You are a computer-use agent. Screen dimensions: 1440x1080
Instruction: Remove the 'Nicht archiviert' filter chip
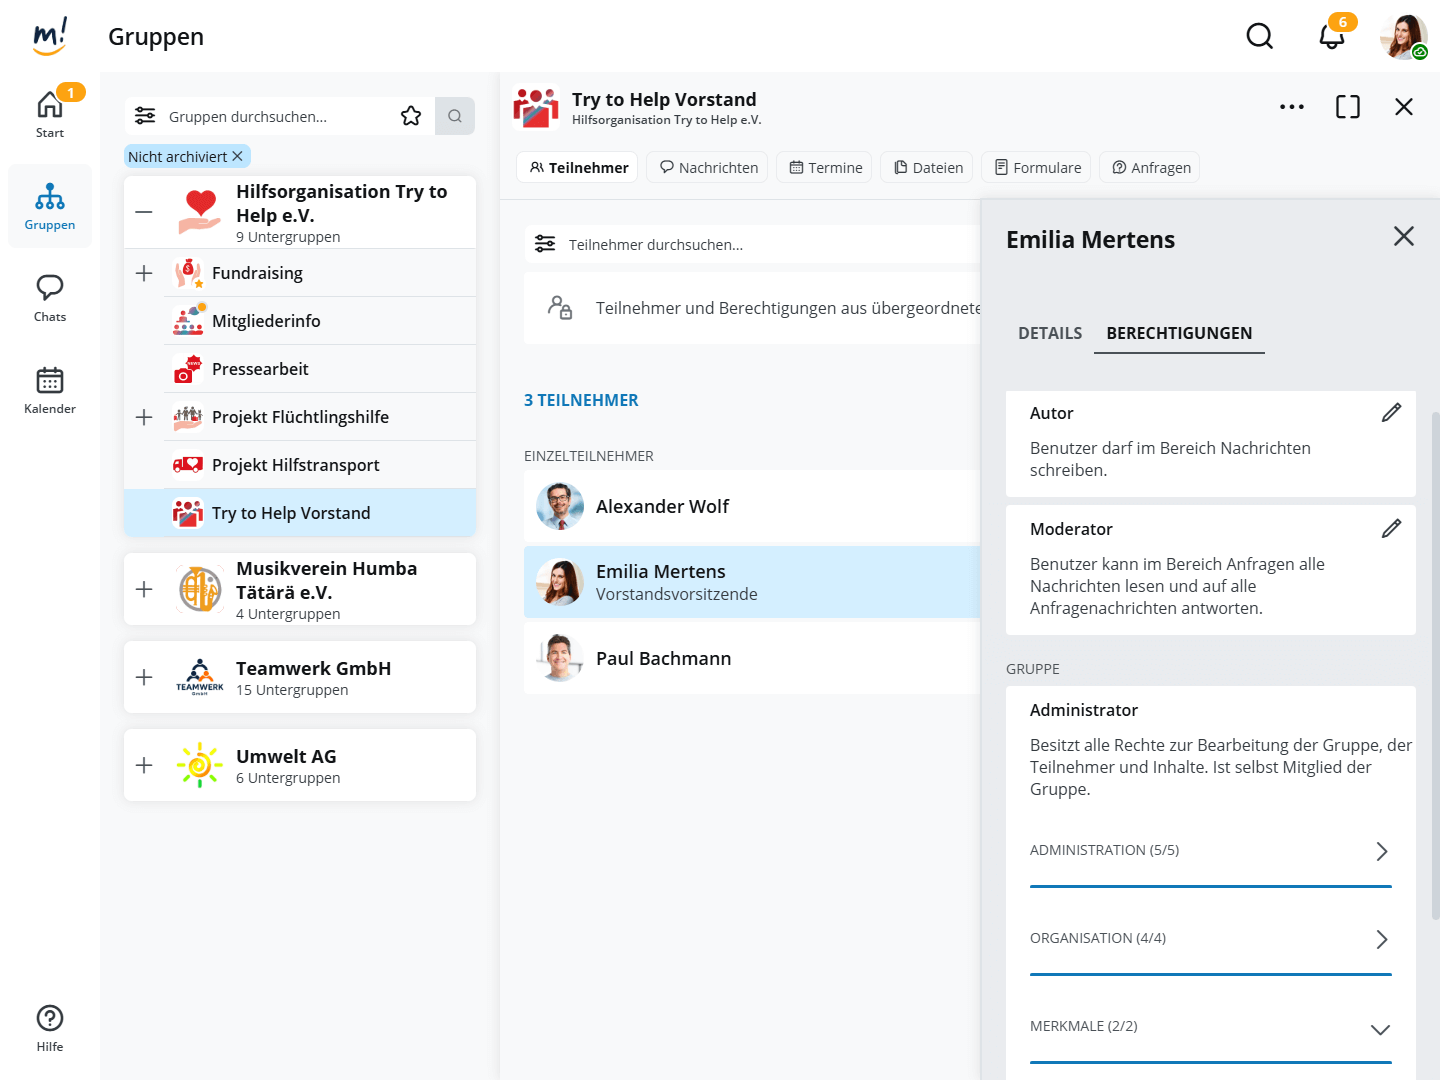point(237,156)
